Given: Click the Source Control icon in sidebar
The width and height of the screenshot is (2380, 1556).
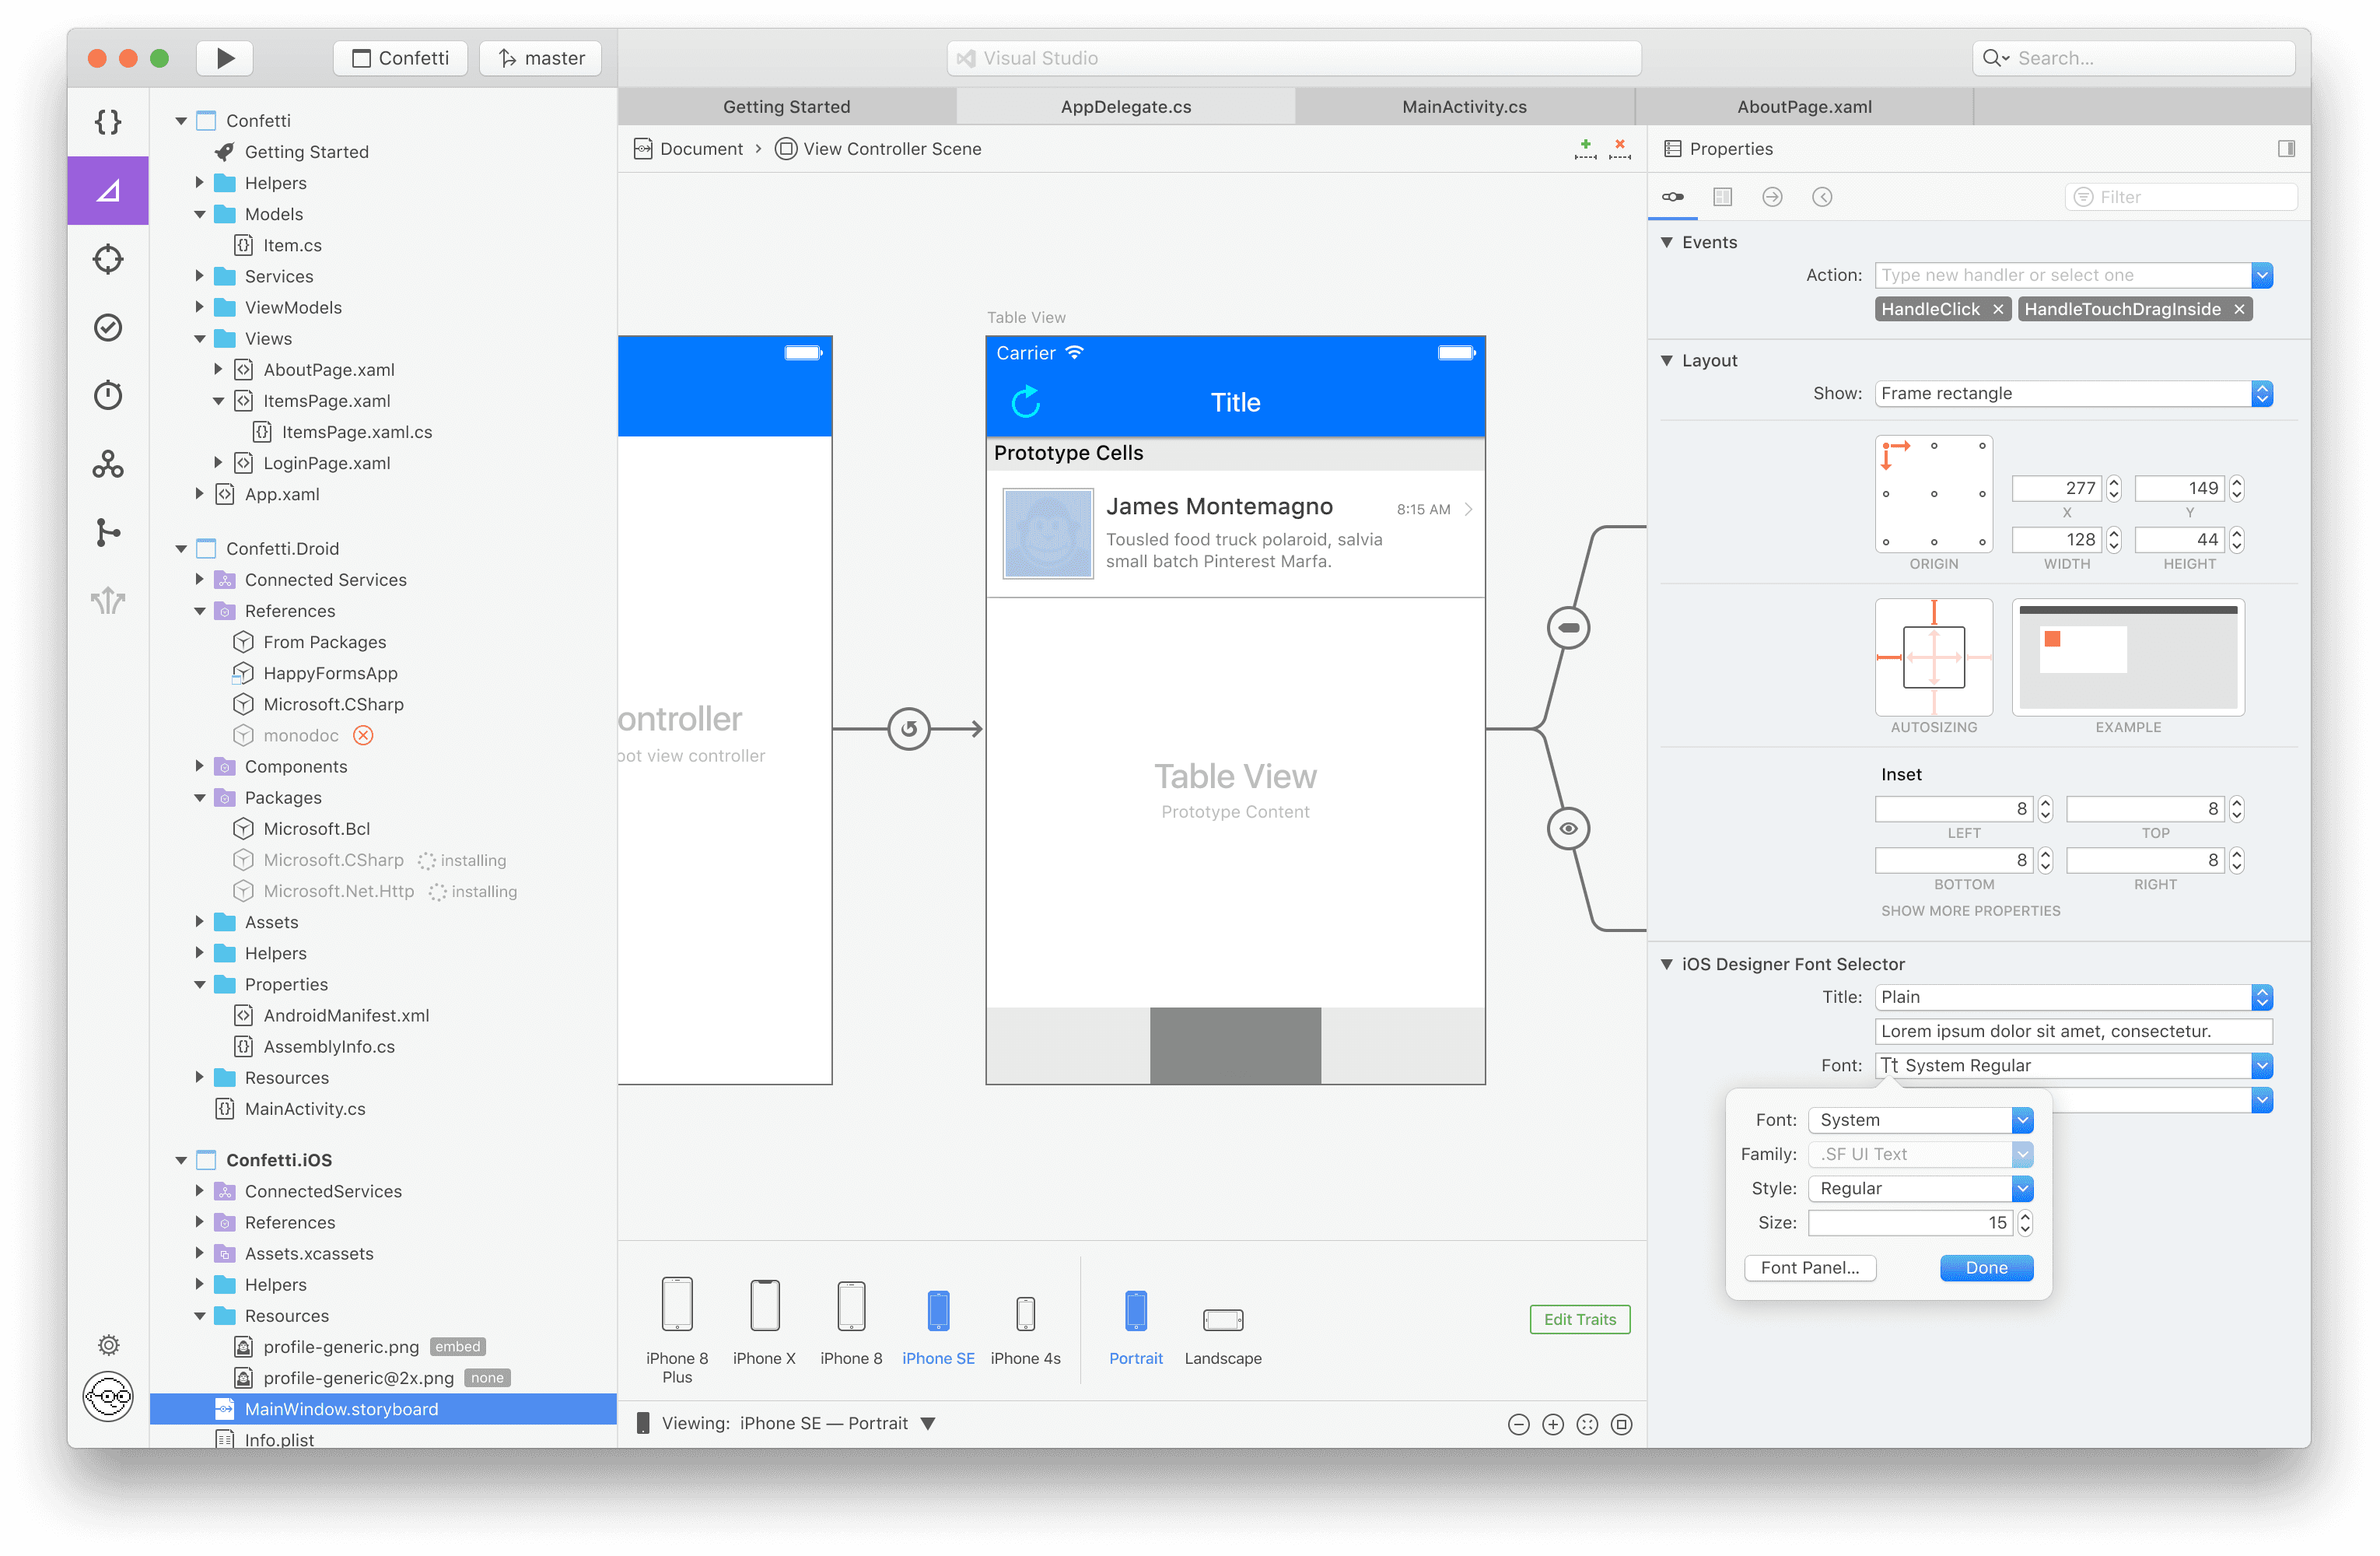Looking at the screenshot, I should pos(110,530).
